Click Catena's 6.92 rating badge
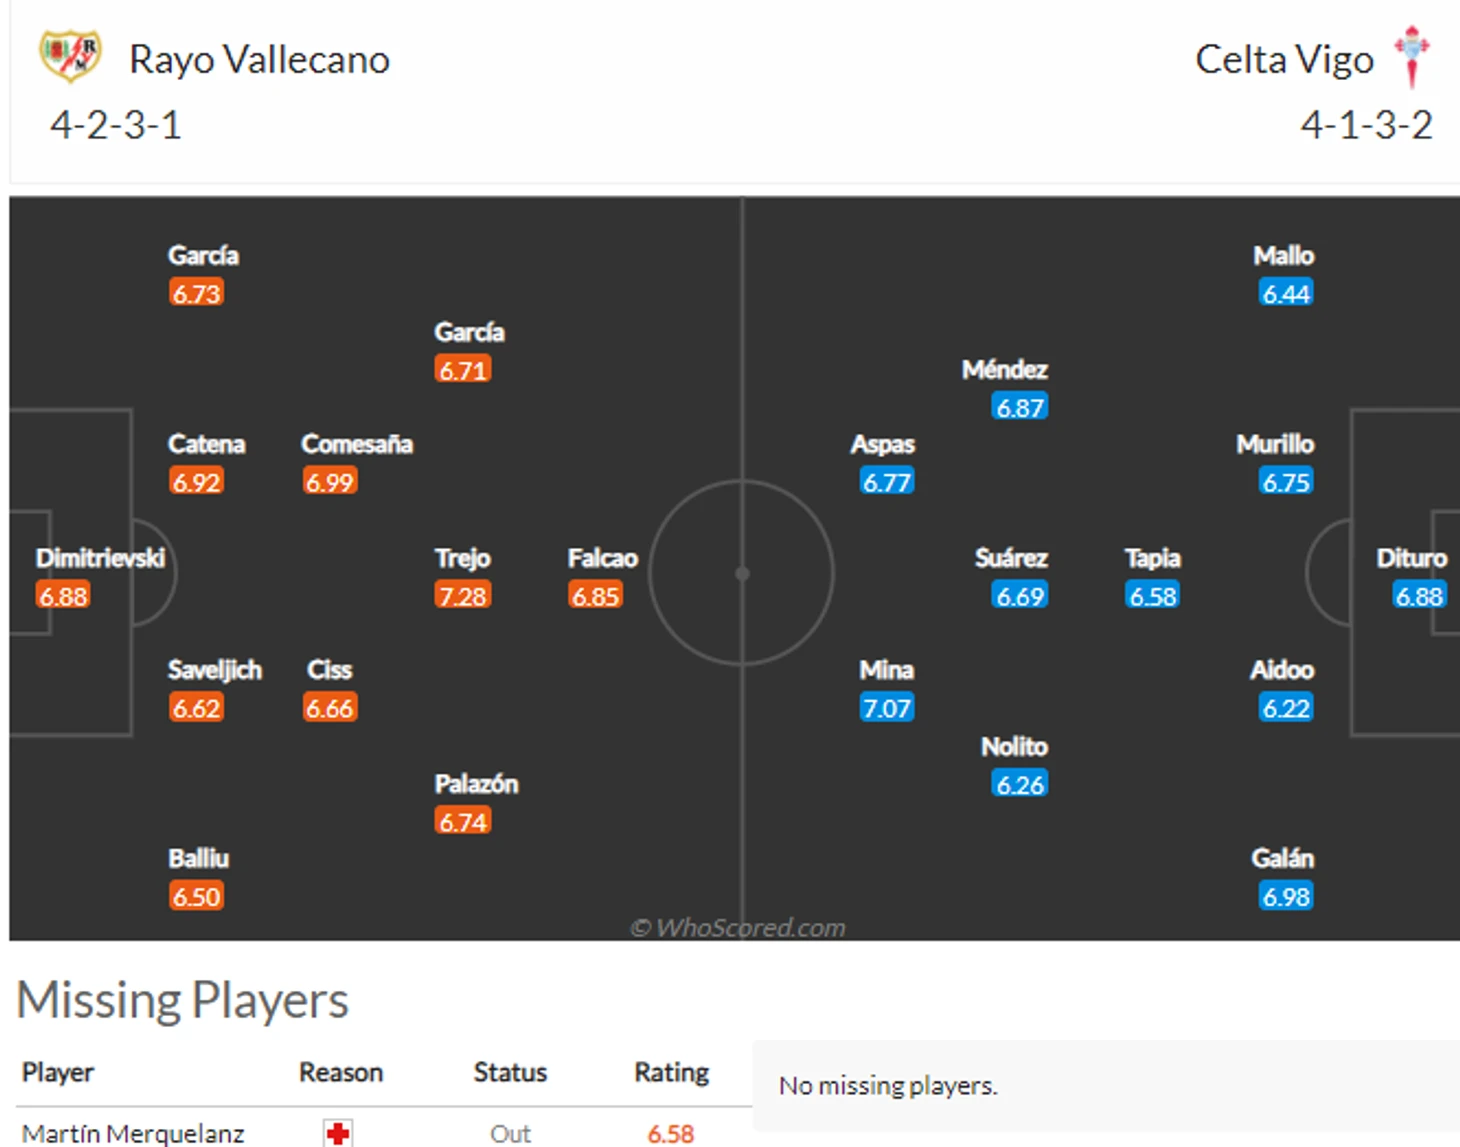Image resolution: width=1460 pixels, height=1147 pixels. [196, 482]
